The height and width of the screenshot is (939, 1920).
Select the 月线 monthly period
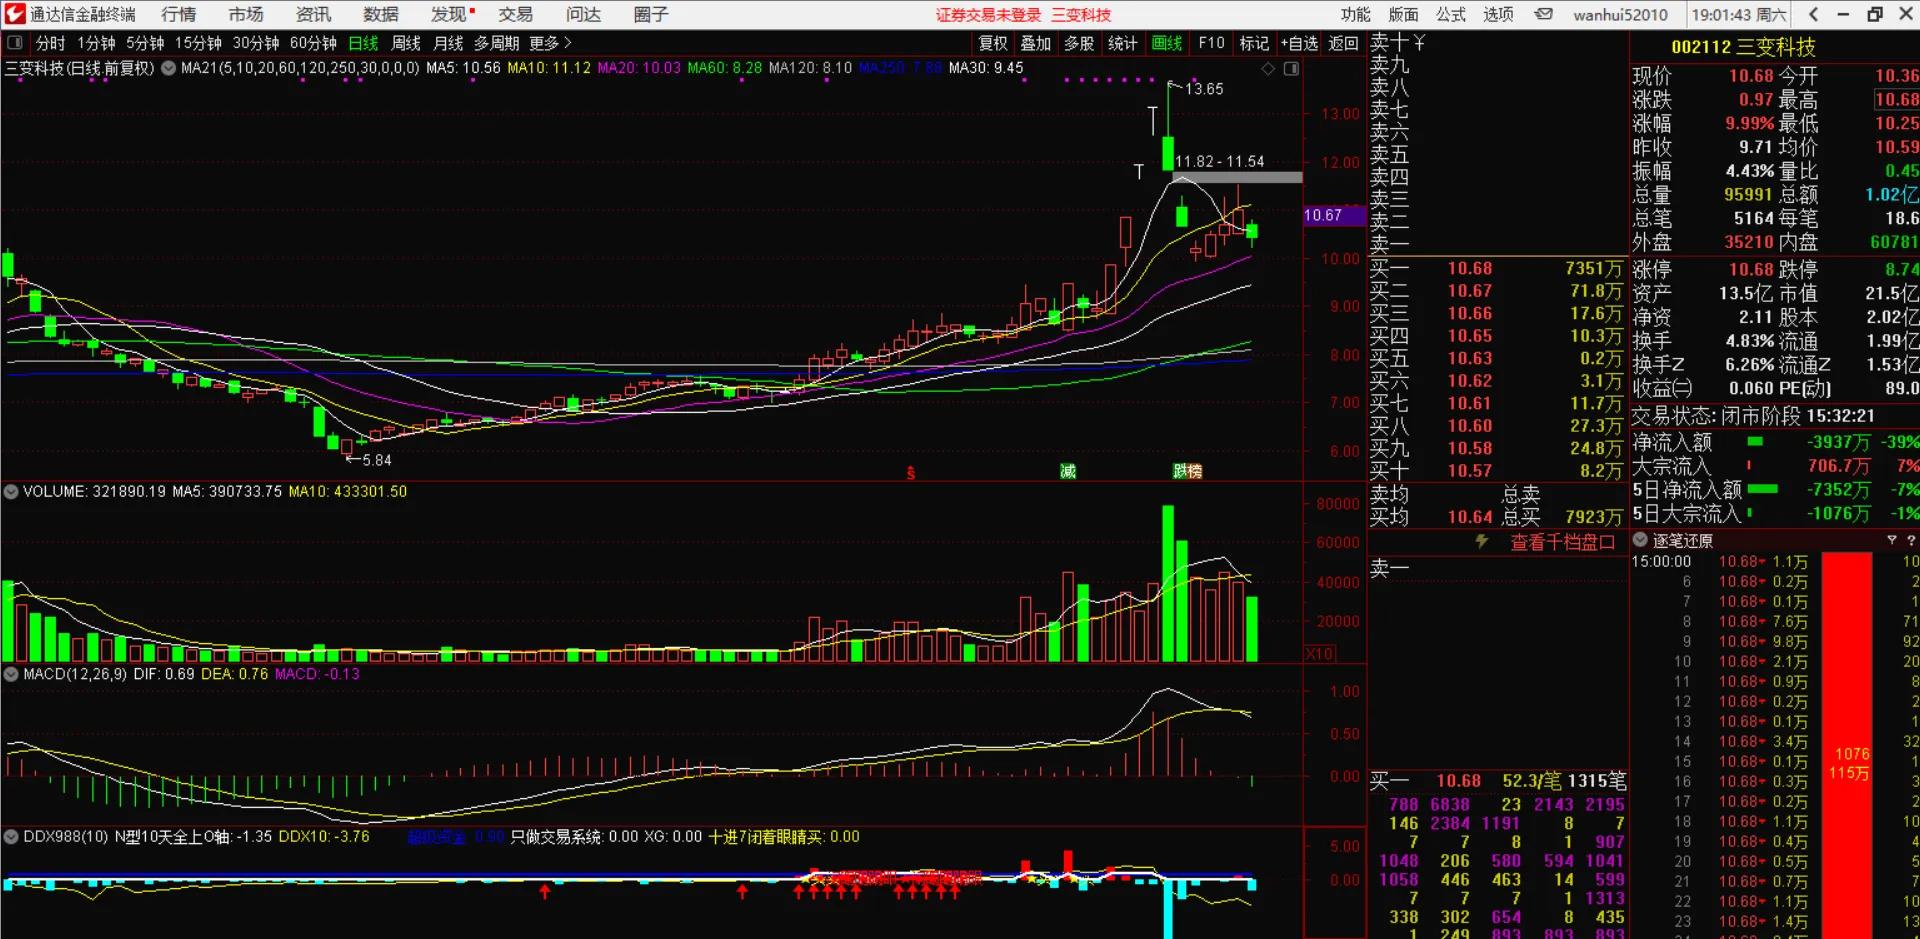[x=448, y=43]
